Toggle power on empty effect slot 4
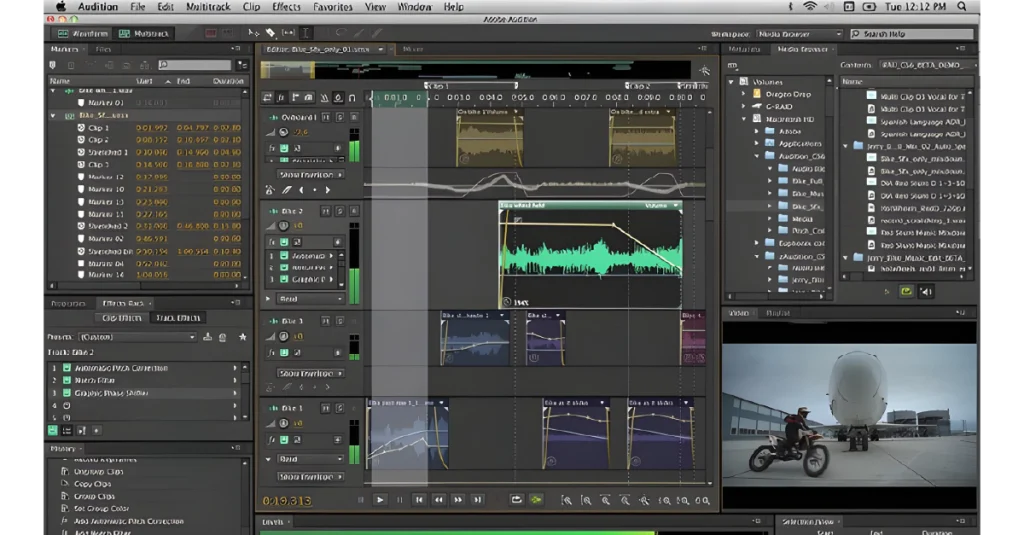 [x=67, y=406]
